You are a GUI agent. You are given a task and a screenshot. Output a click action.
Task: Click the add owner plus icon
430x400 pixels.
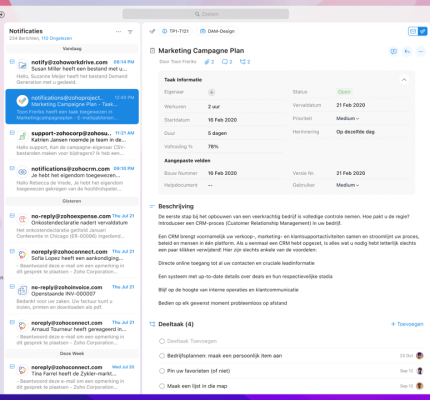pos(212,92)
